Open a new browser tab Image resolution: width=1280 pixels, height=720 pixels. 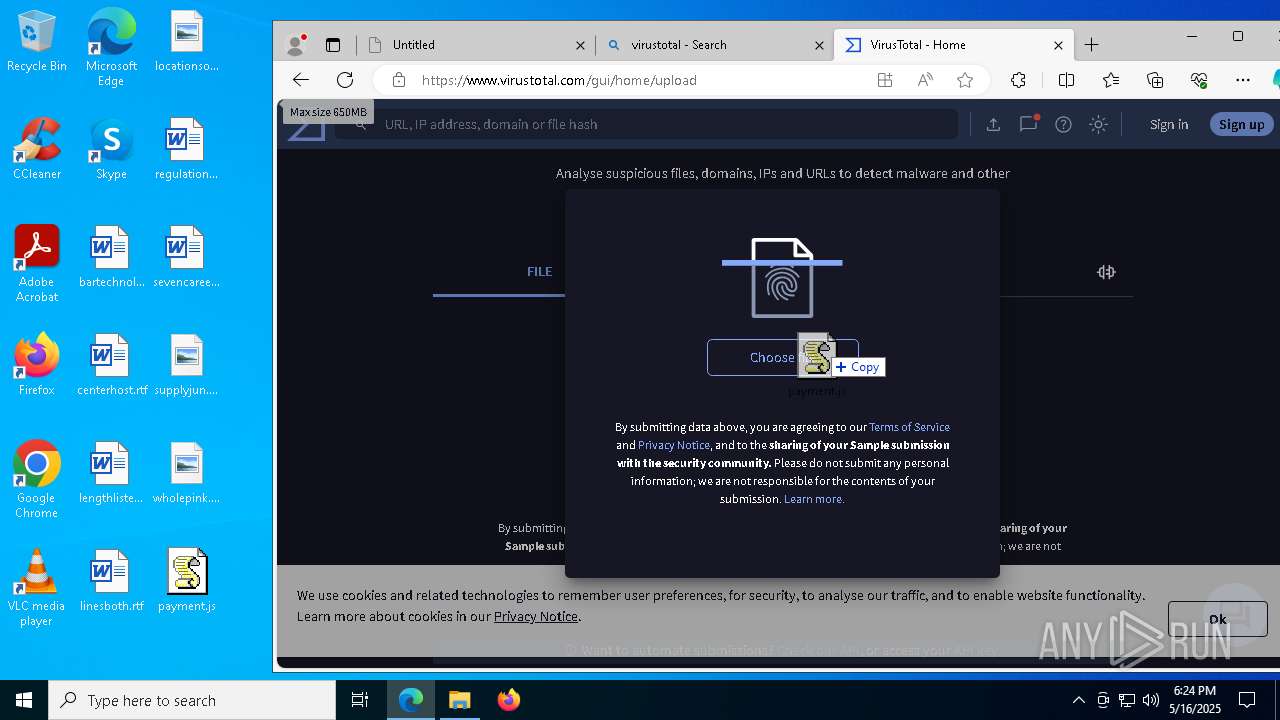(1091, 45)
